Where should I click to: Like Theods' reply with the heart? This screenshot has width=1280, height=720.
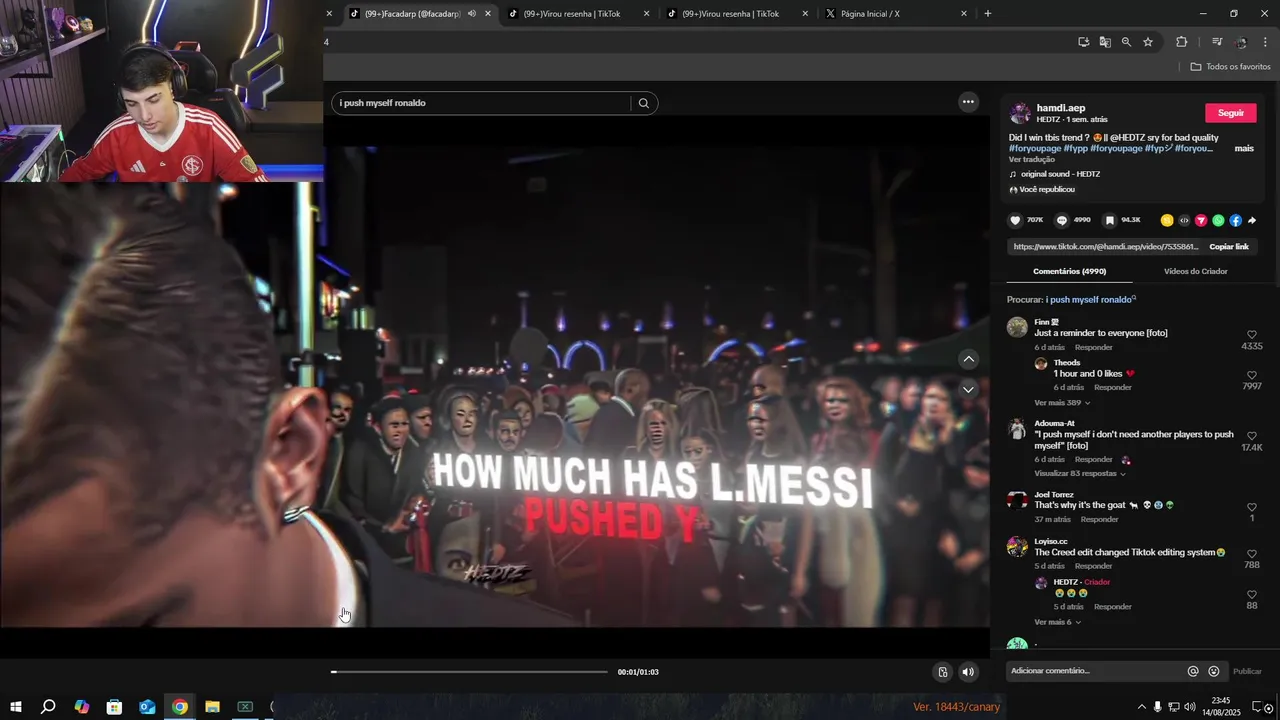click(x=1251, y=375)
